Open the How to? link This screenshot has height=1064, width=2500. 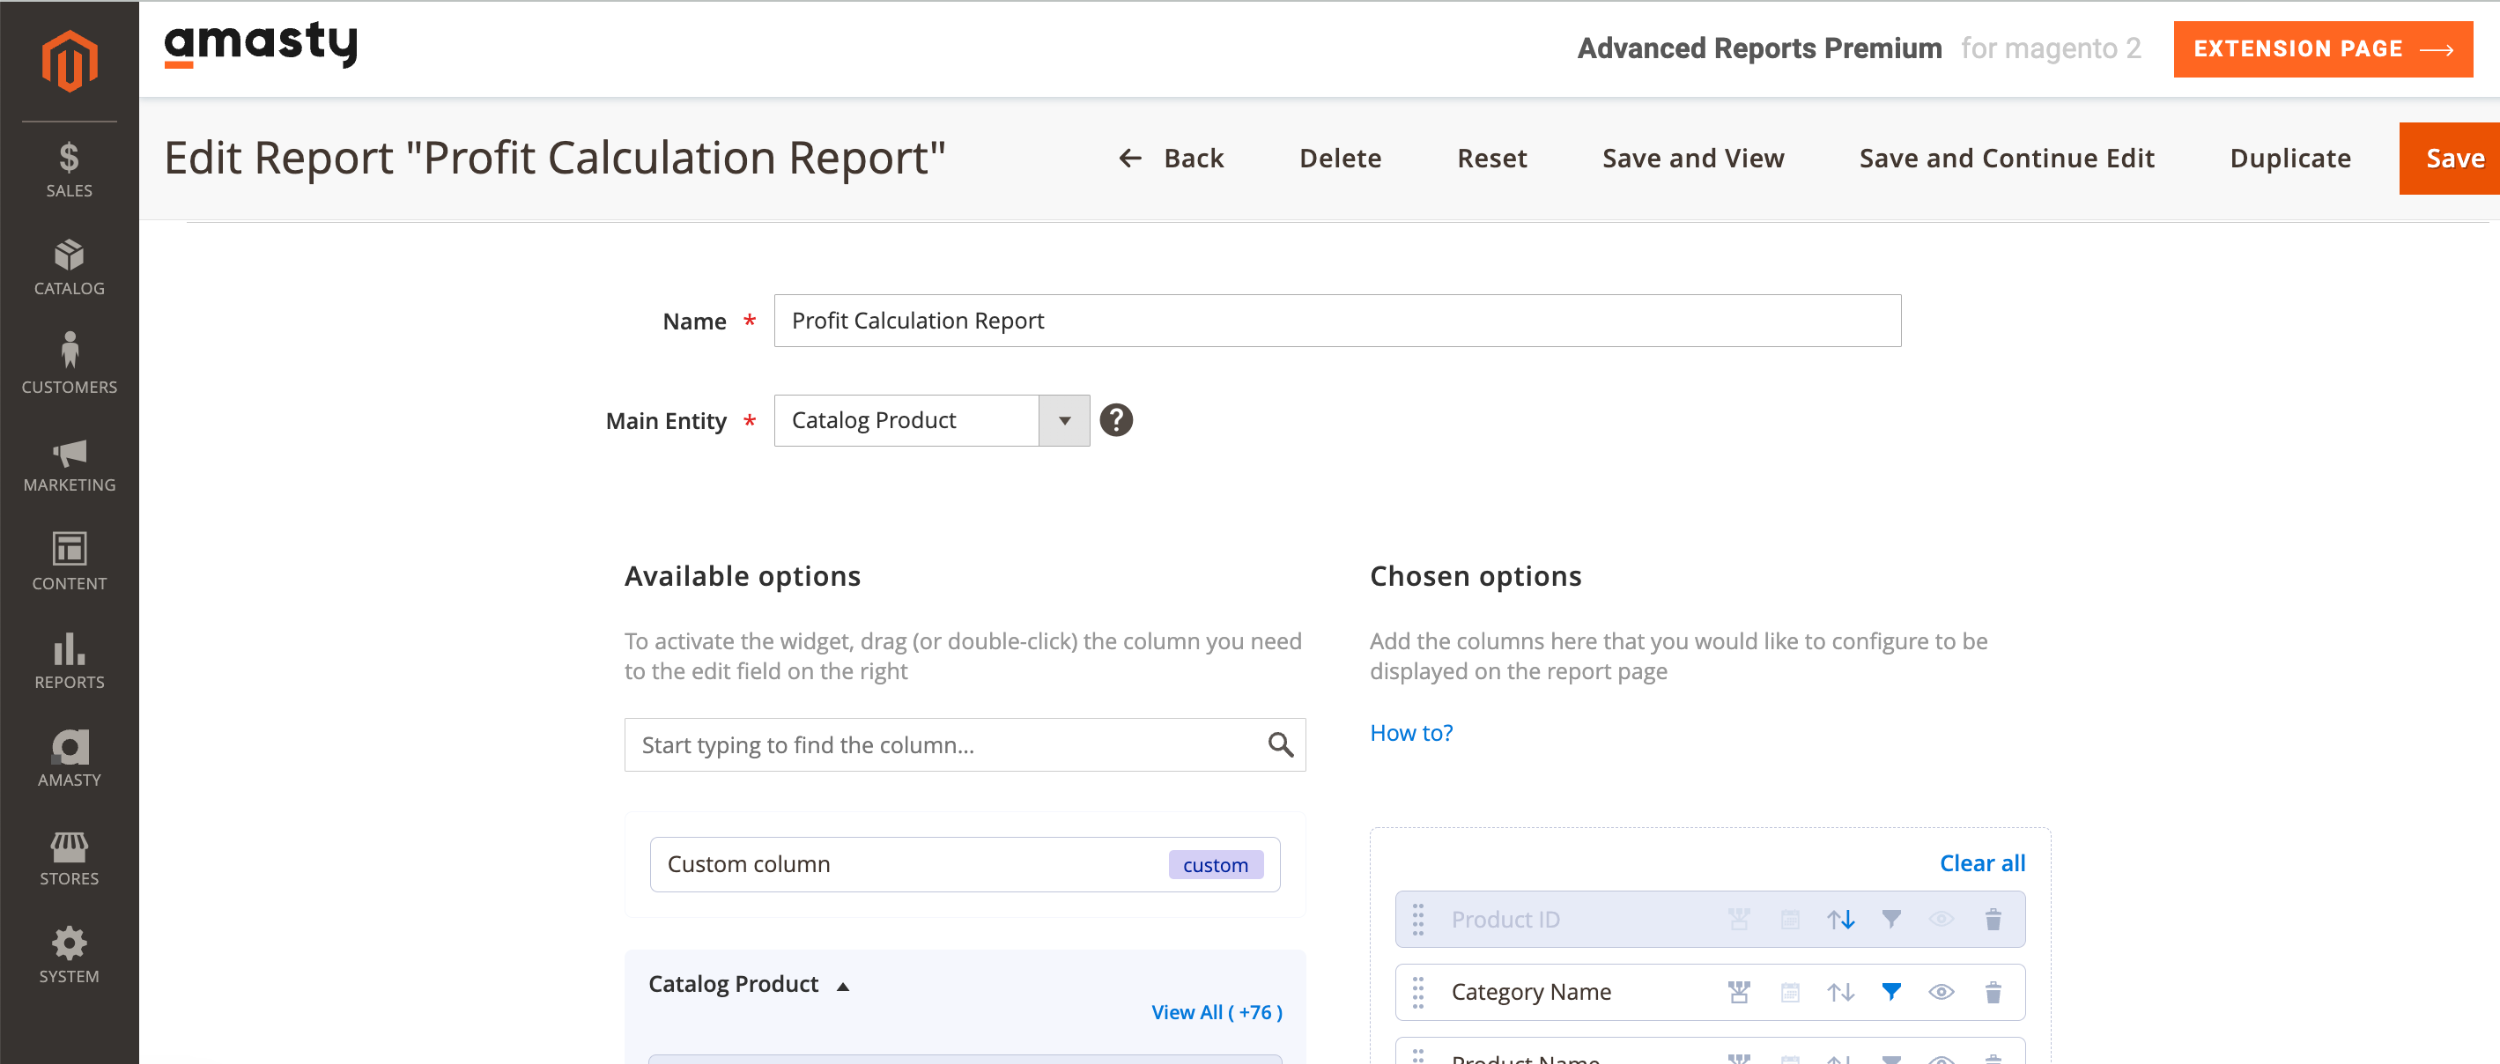pos(1411,732)
